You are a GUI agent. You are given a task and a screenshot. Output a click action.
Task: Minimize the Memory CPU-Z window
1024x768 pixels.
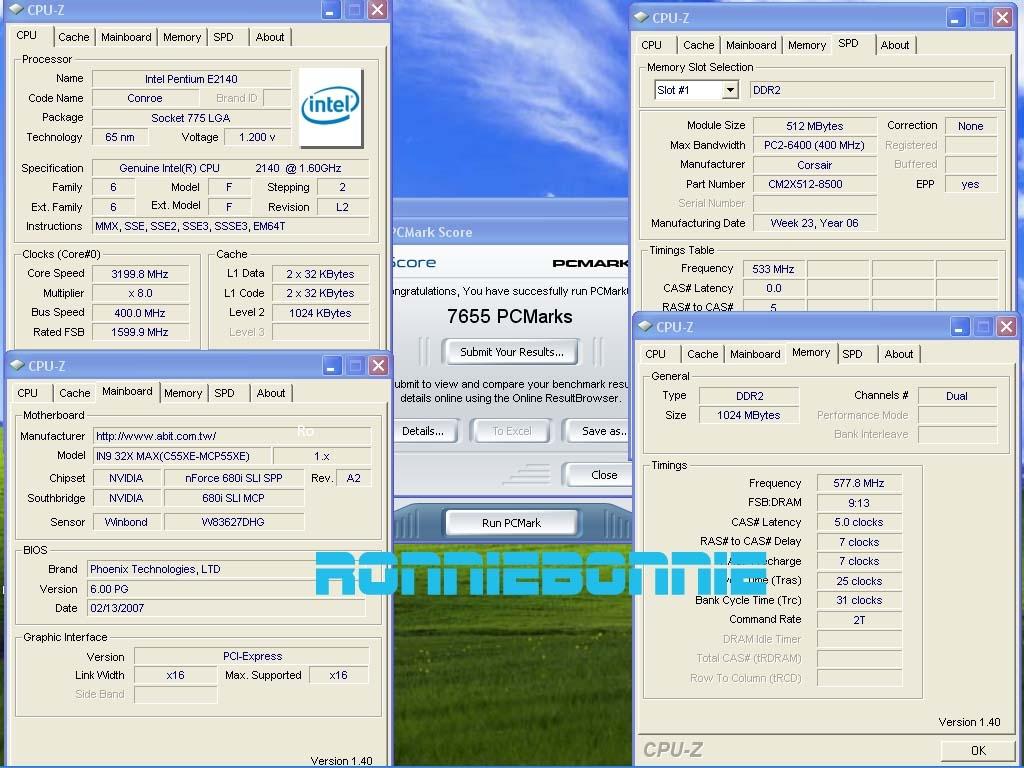(959, 327)
